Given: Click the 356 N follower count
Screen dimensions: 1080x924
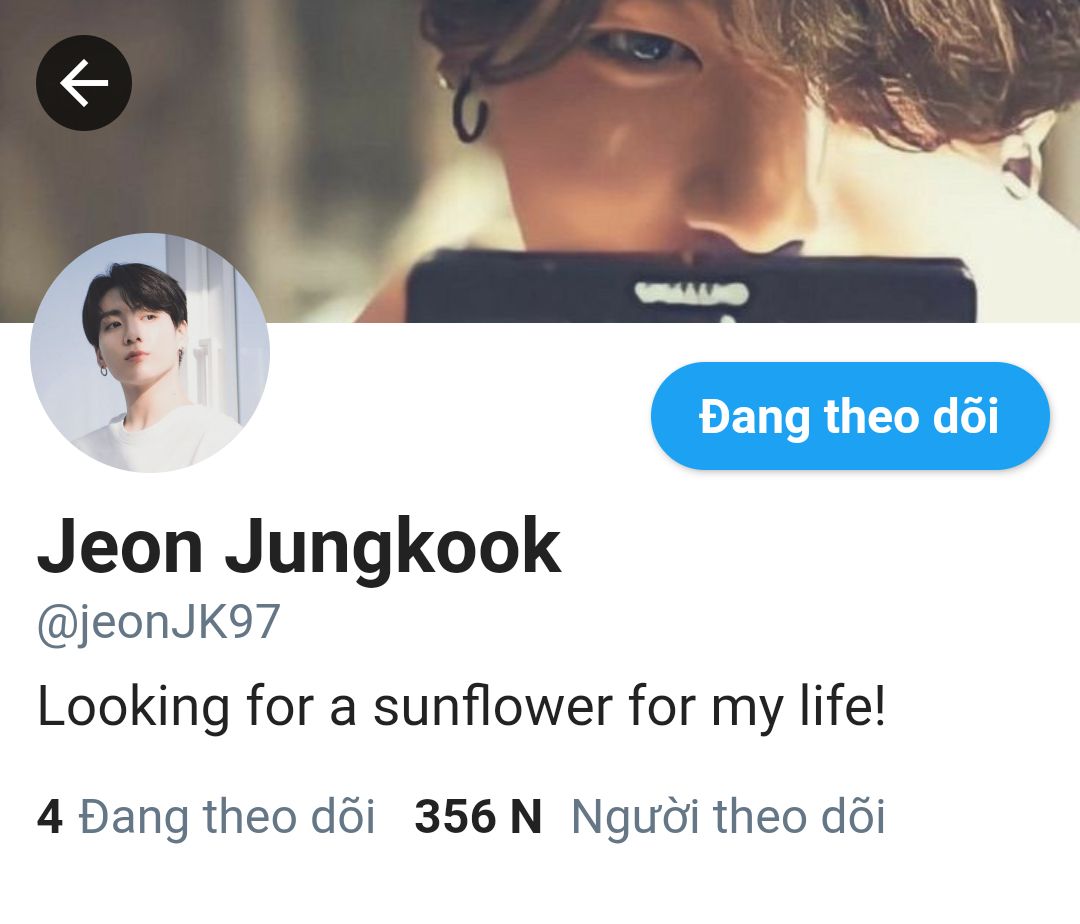Looking at the screenshot, I should (478, 817).
